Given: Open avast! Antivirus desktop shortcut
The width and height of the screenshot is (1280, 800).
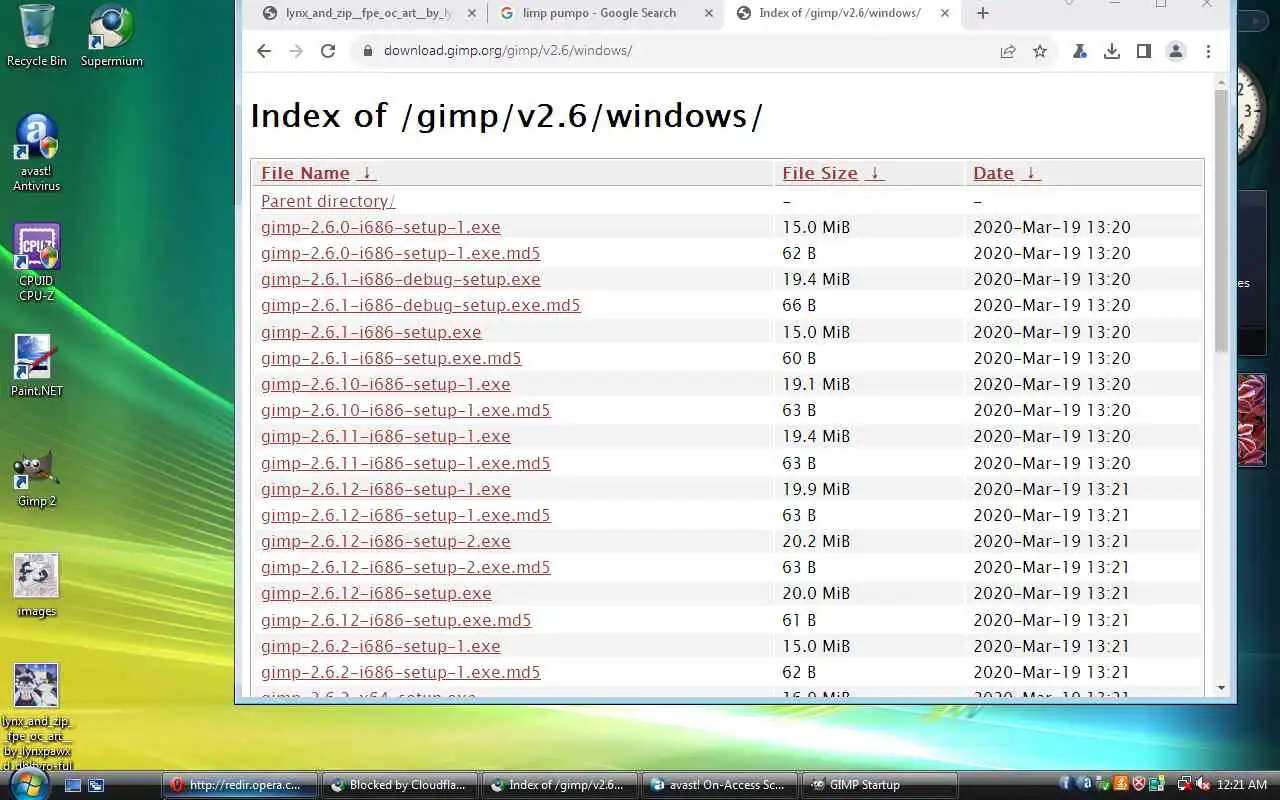Looking at the screenshot, I should 37,153.
